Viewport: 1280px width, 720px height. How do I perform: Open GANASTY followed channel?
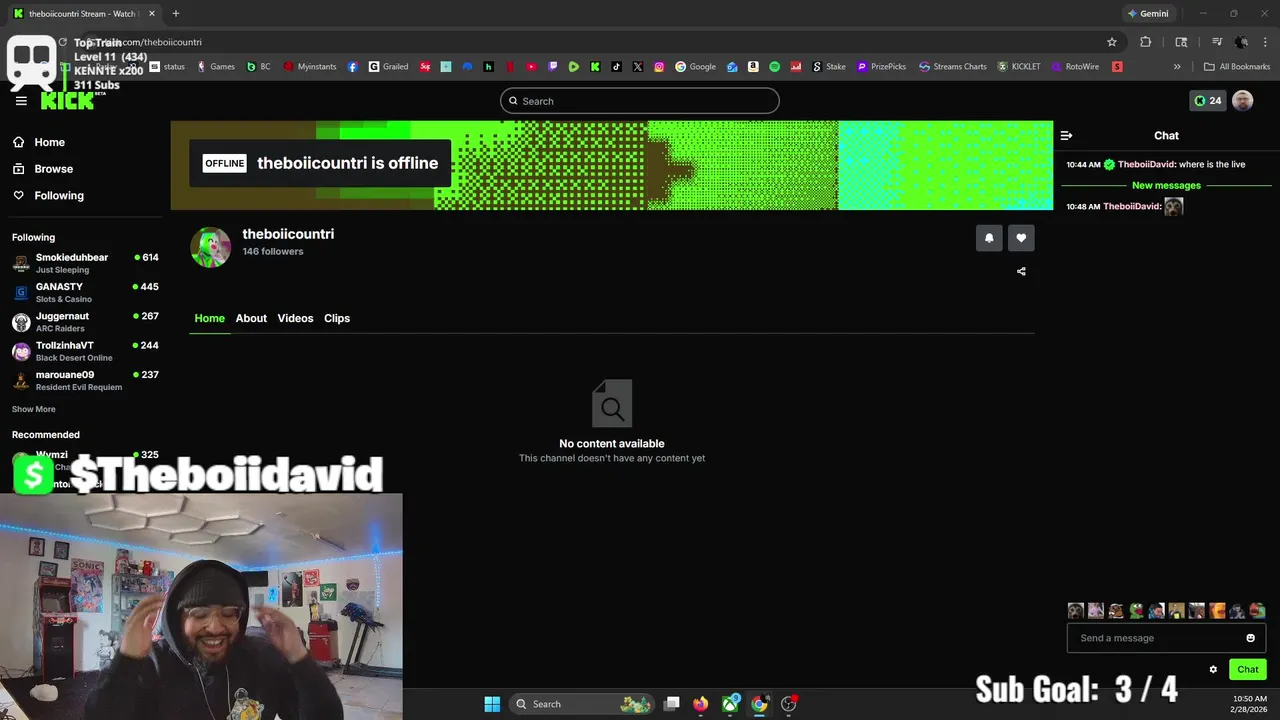tap(85, 292)
